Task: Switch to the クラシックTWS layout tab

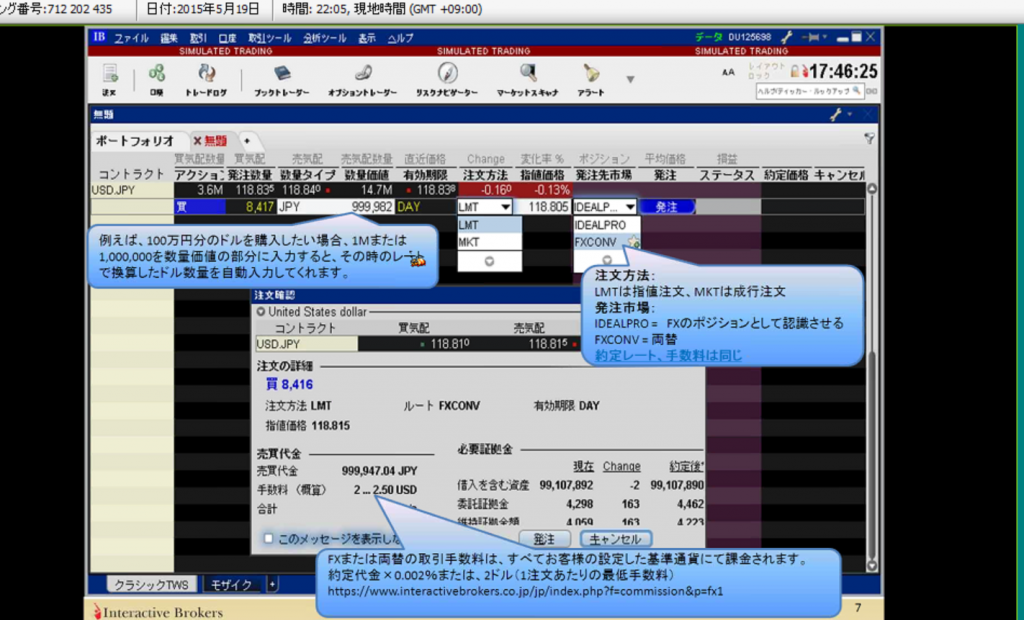Action: click(x=151, y=585)
